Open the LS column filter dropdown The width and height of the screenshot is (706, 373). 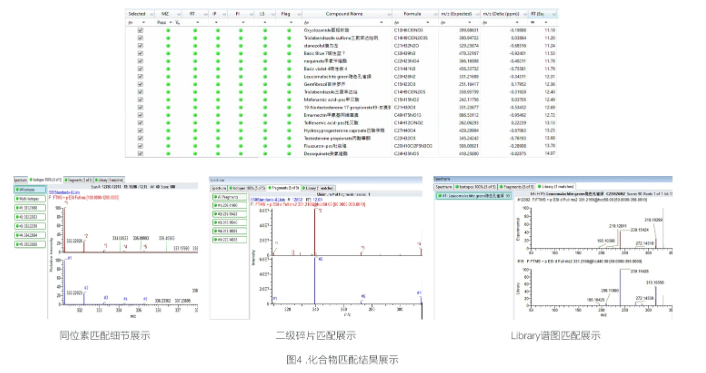tap(265, 23)
